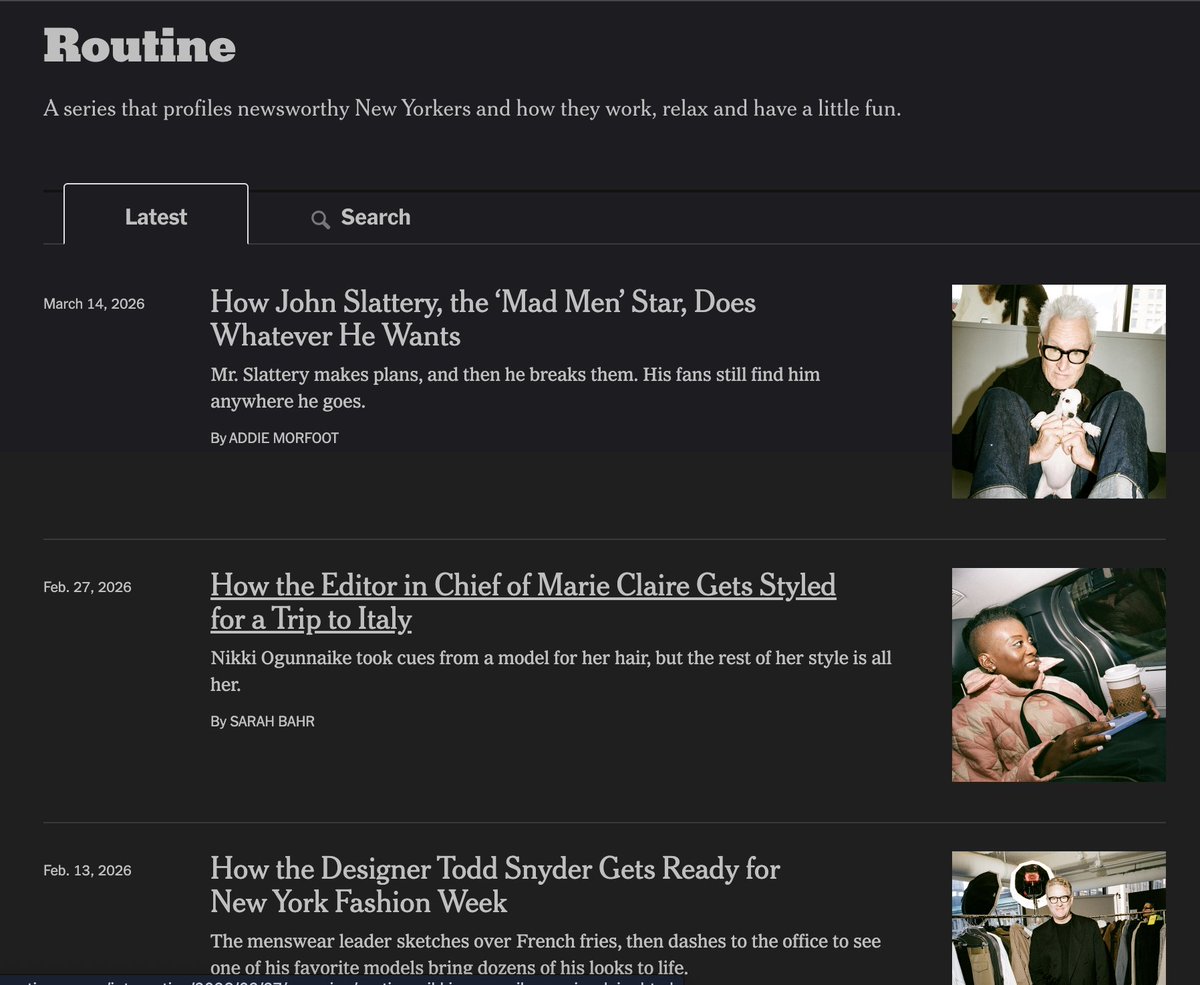Click the John Slattery photo thumbnail
This screenshot has width=1200, height=985.
[1058, 391]
